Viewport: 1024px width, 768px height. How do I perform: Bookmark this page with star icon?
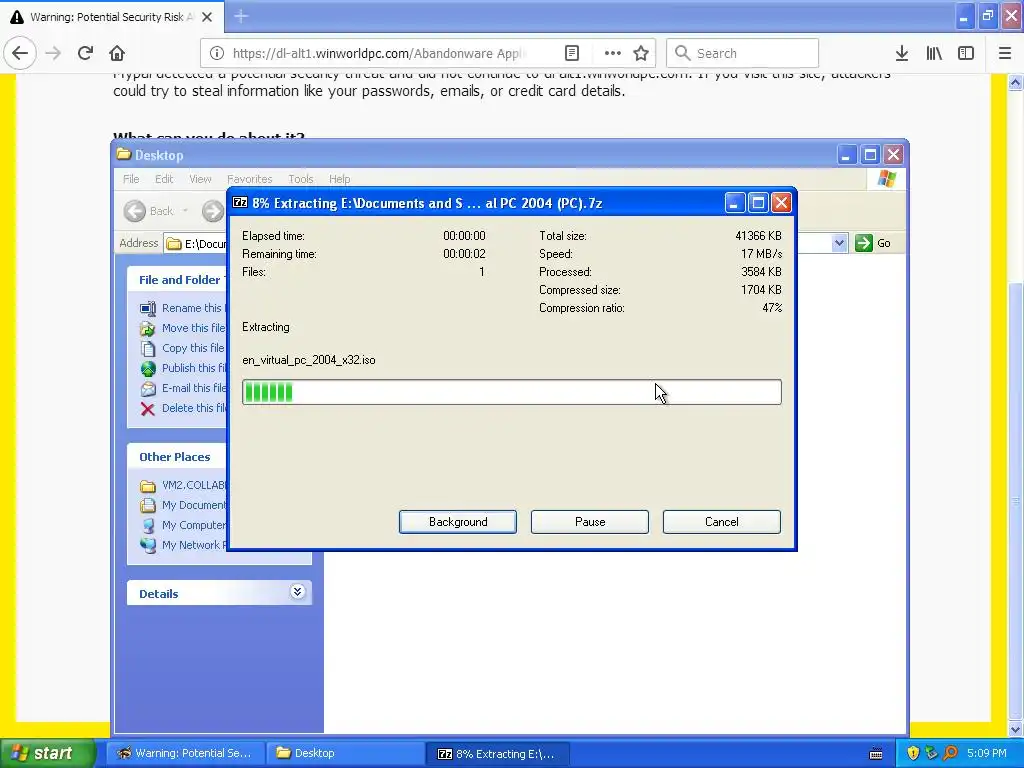point(641,53)
